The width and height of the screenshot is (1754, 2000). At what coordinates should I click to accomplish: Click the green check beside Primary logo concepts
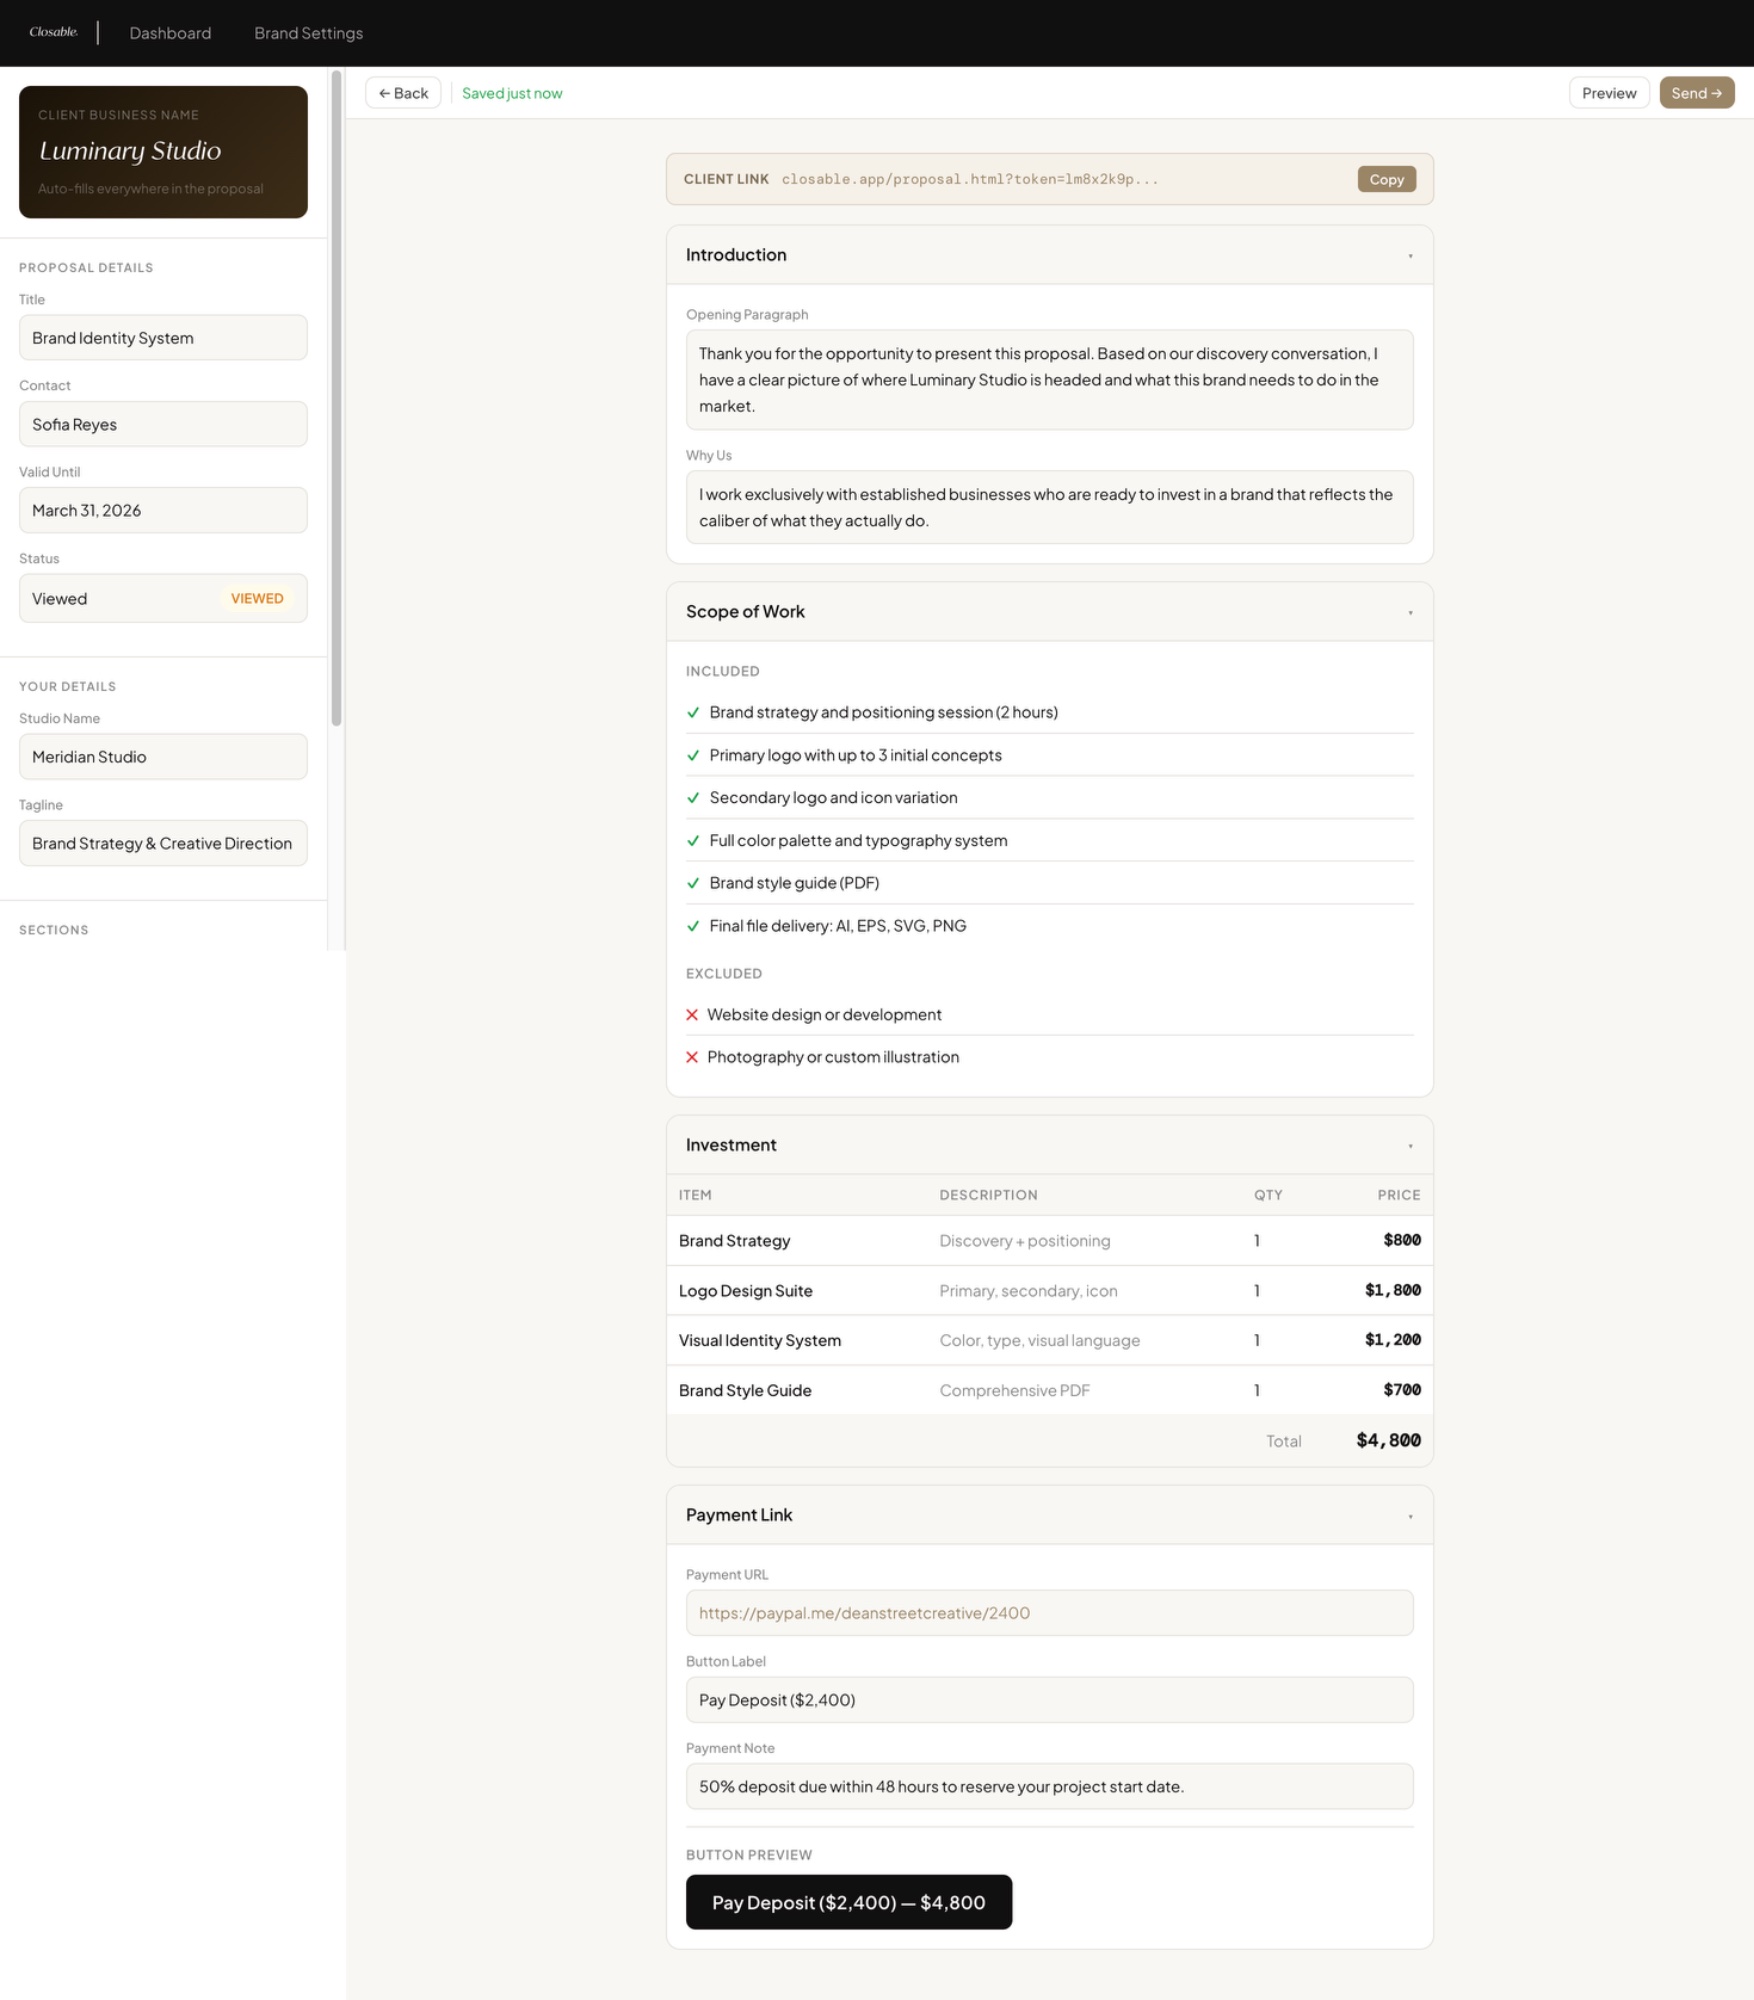[693, 755]
